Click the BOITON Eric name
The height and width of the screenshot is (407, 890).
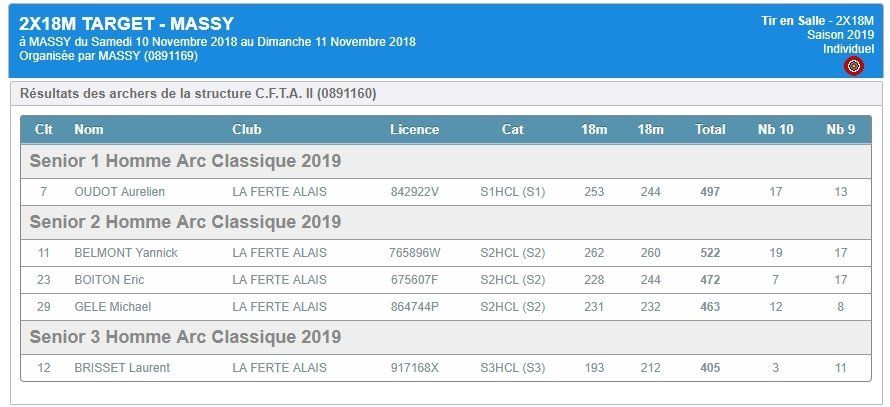click(x=110, y=280)
